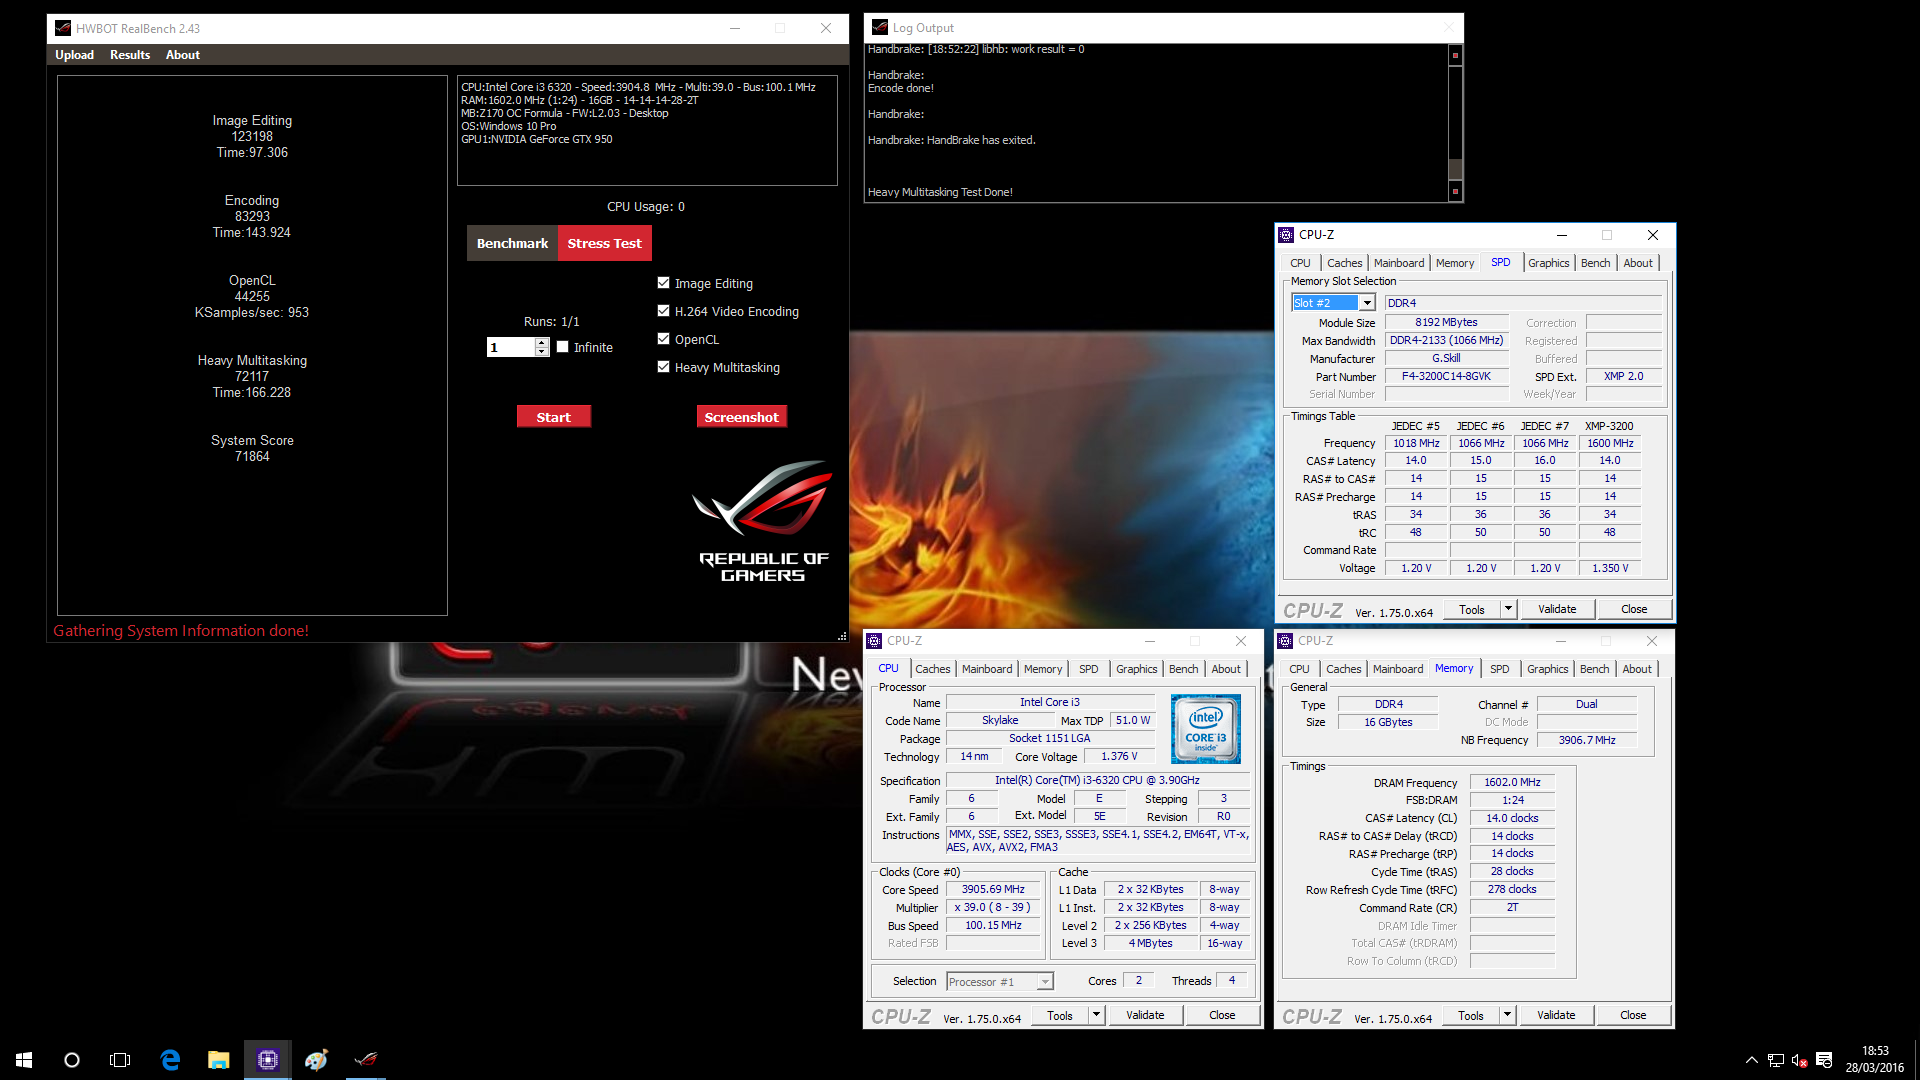Viewport: 1920px width, 1080px height.
Task: Click CPU-Z memory window title icon
Action: point(1286,641)
